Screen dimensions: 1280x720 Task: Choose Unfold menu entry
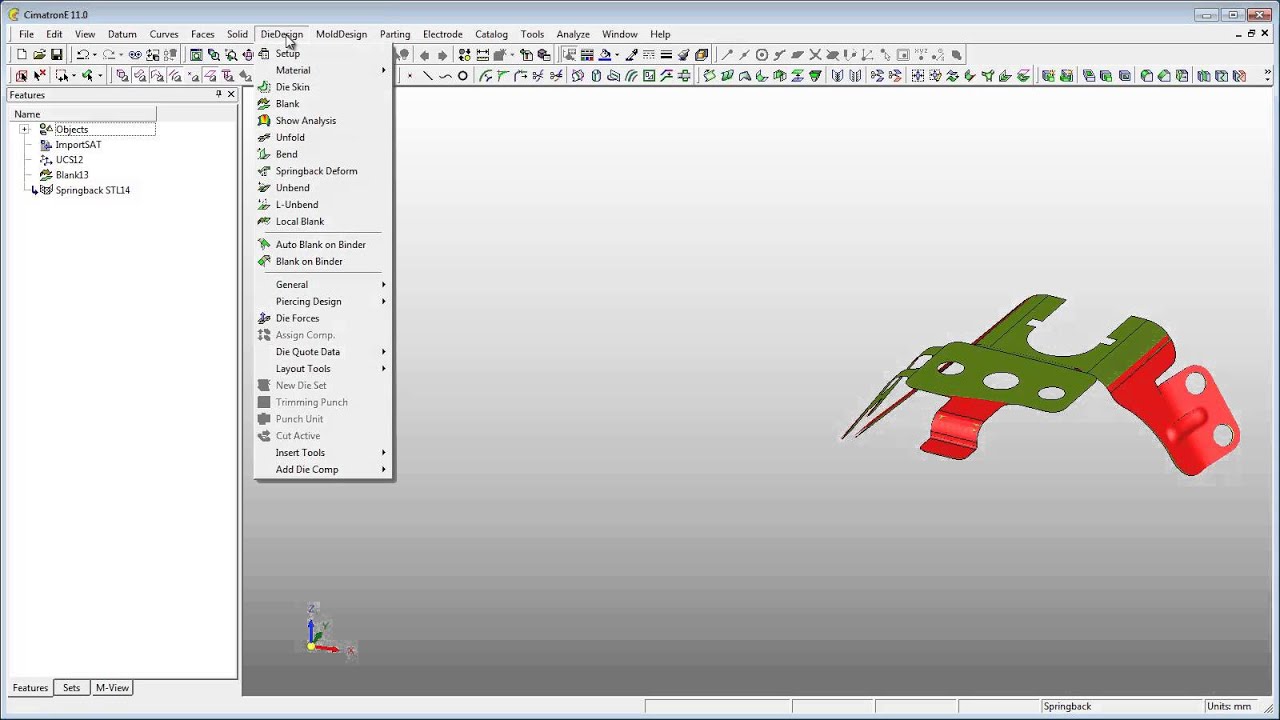pyautogui.click(x=323, y=137)
